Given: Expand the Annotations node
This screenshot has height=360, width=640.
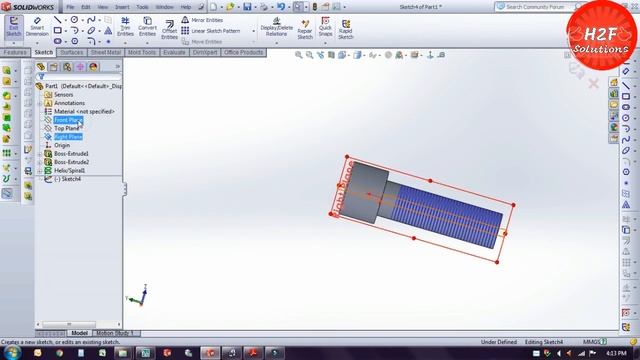Looking at the screenshot, I should point(40,103).
